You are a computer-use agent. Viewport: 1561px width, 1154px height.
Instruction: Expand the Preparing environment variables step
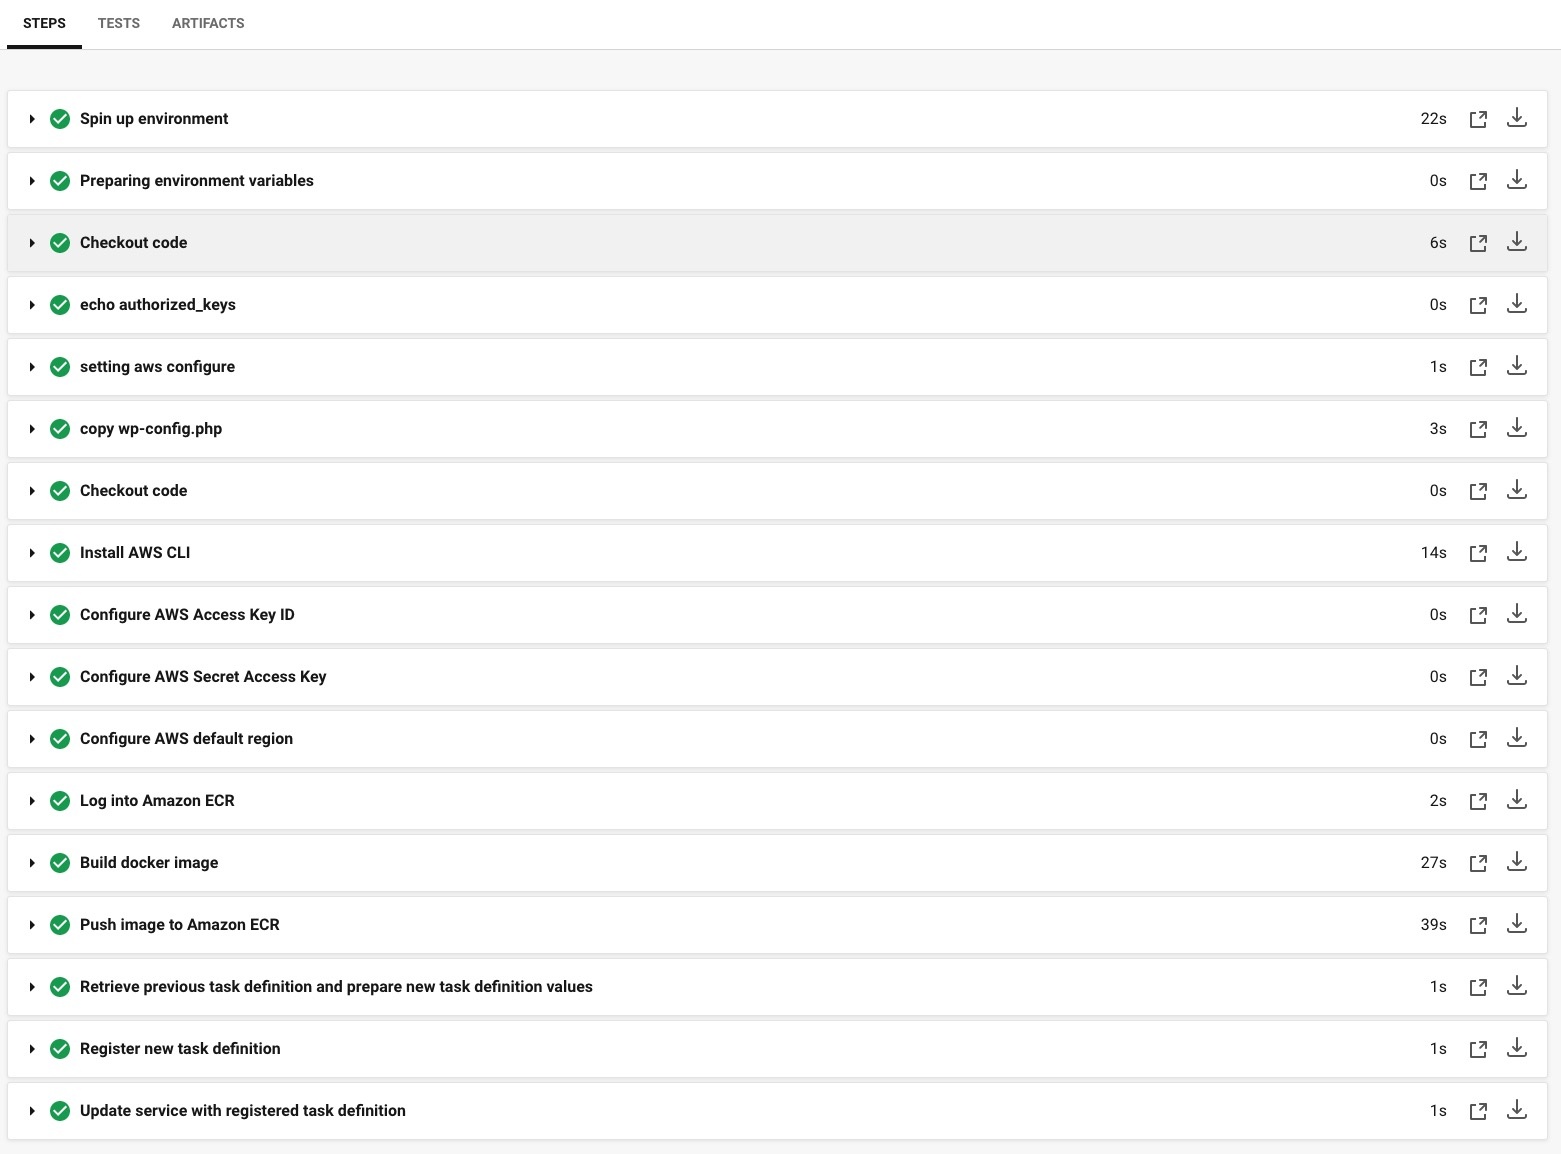32,181
